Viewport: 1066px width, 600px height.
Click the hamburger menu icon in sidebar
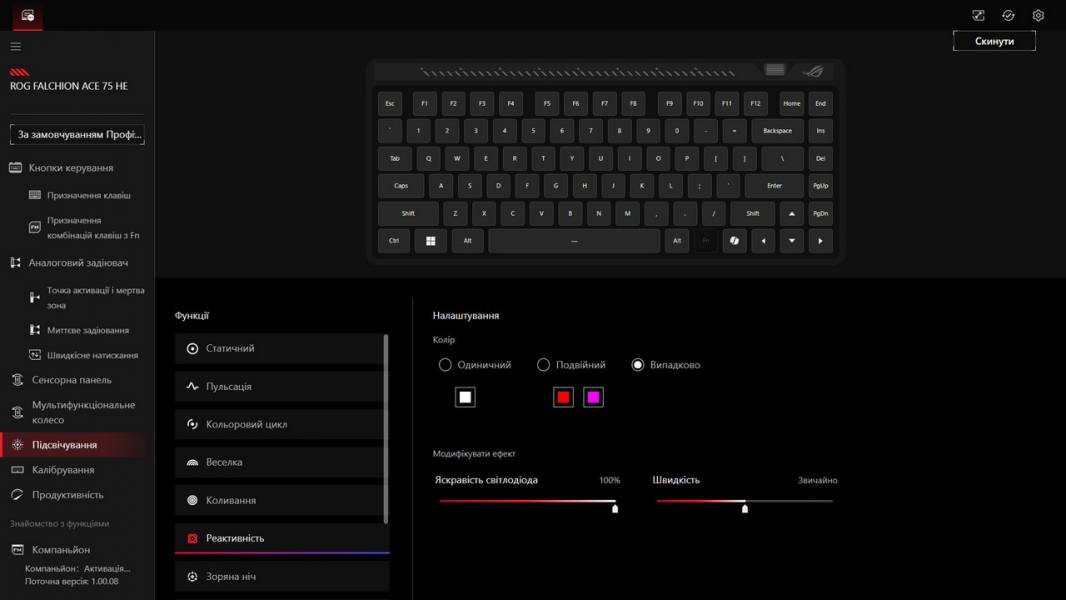(15, 47)
